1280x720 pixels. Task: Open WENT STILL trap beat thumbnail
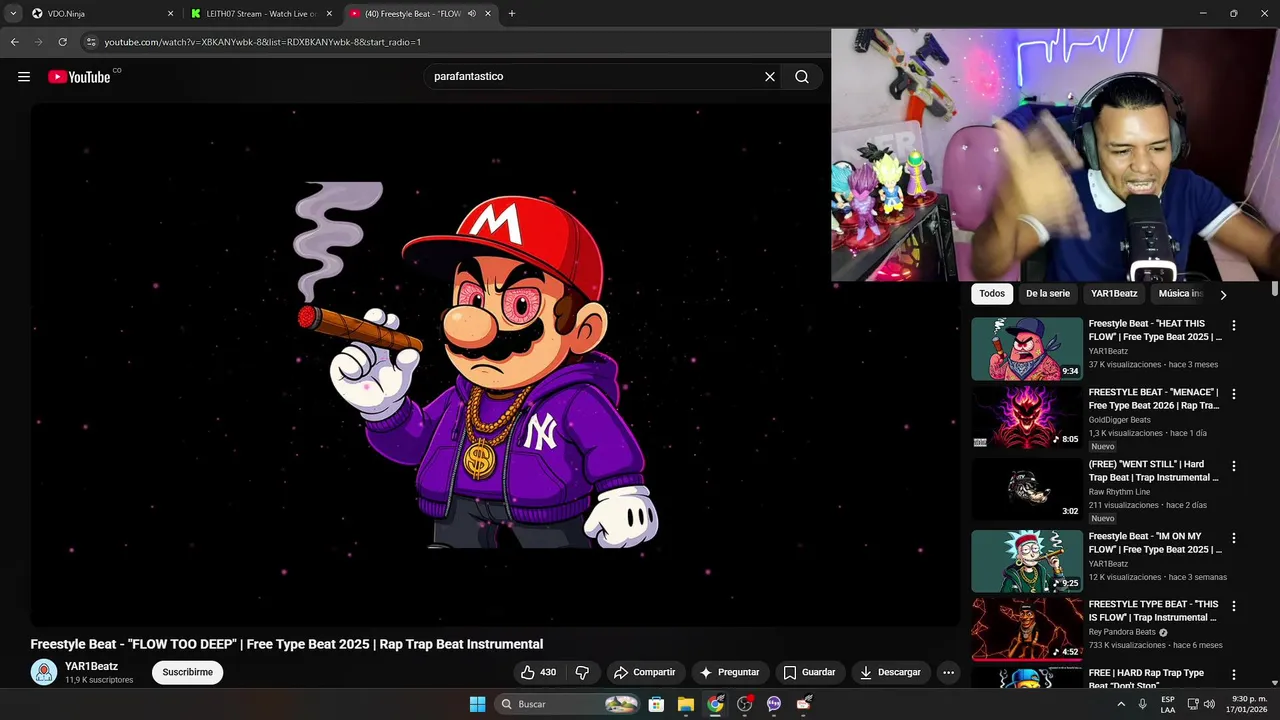pyautogui.click(x=1027, y=489)
